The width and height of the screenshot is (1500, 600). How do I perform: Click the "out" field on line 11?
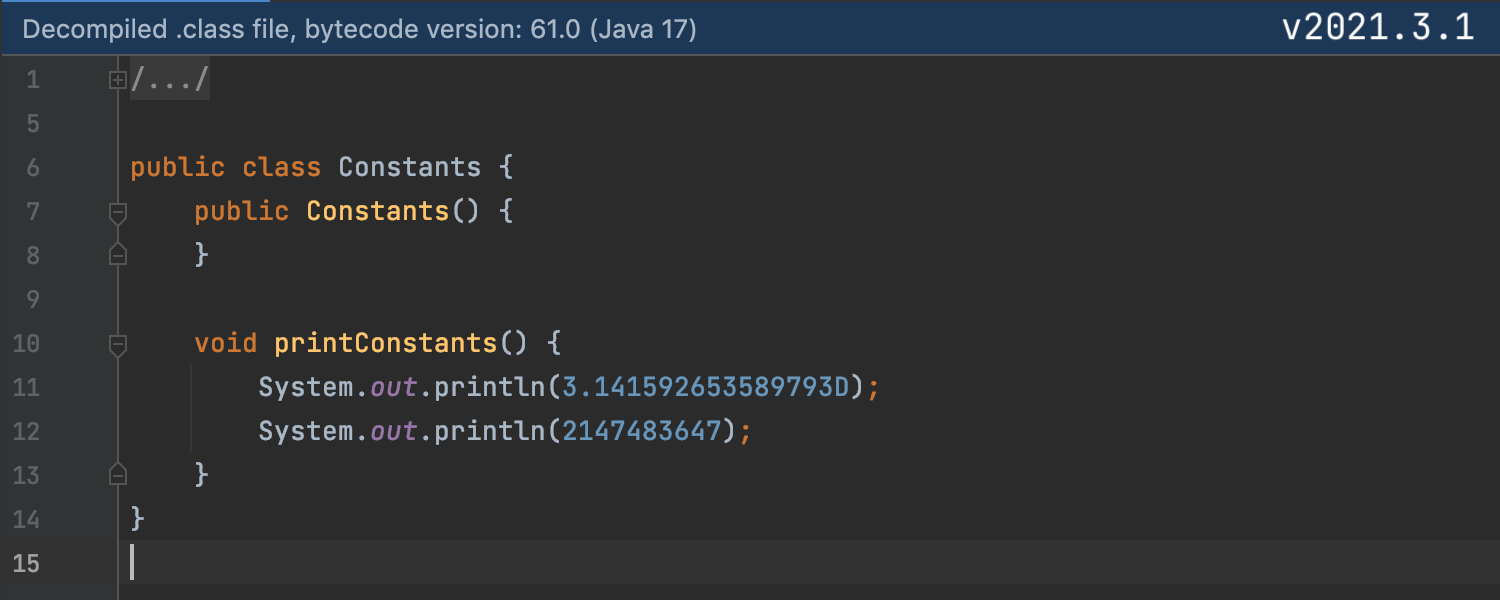393,387
